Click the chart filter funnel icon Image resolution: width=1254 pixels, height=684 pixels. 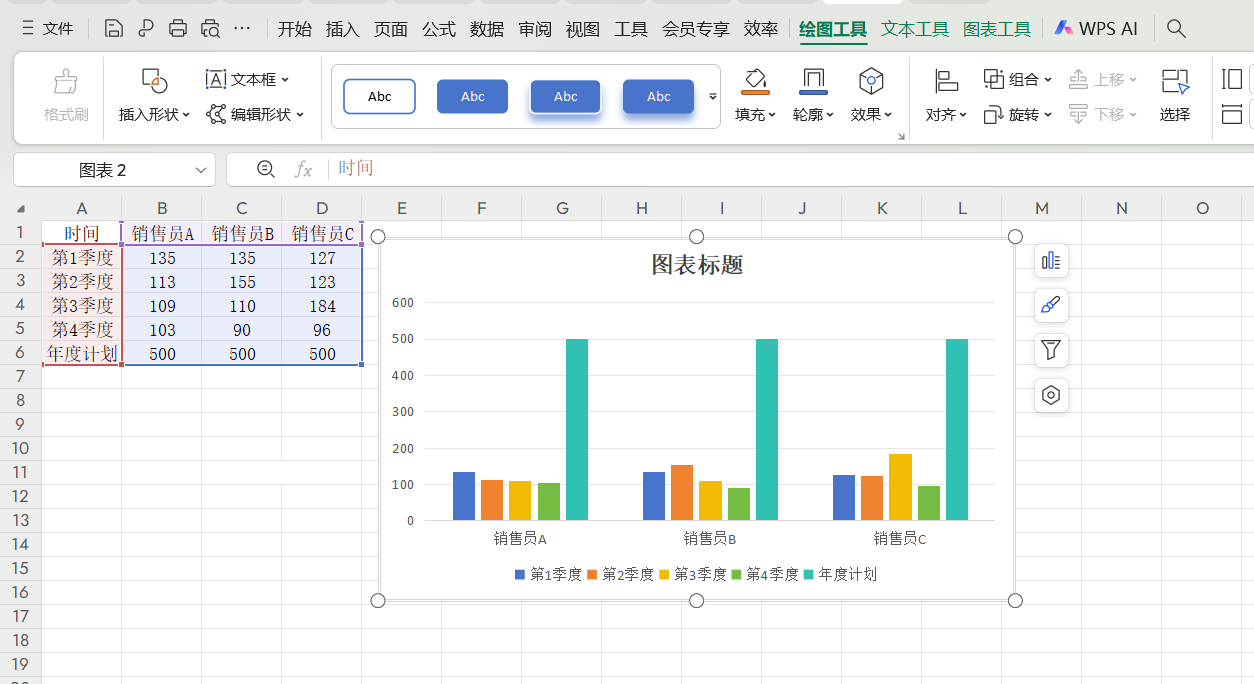1051,350
